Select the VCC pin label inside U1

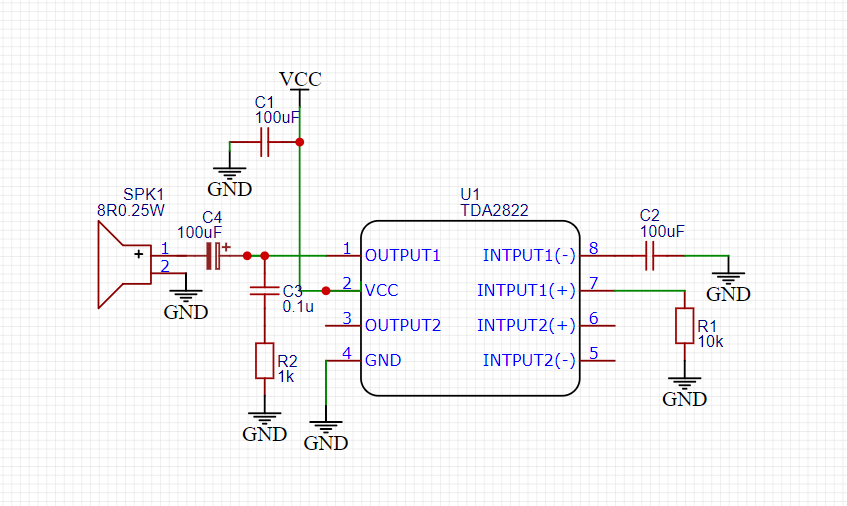click(382, 291)
